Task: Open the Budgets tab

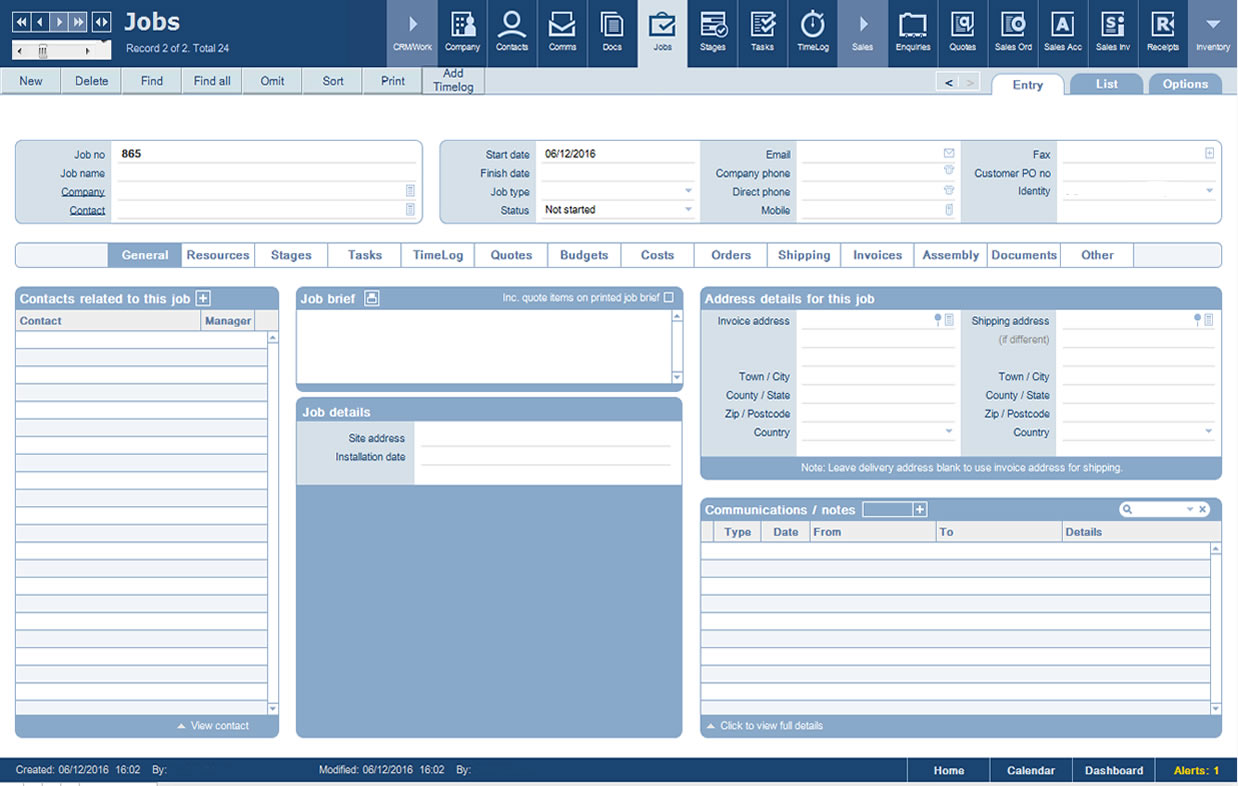Action: point(584,255)
